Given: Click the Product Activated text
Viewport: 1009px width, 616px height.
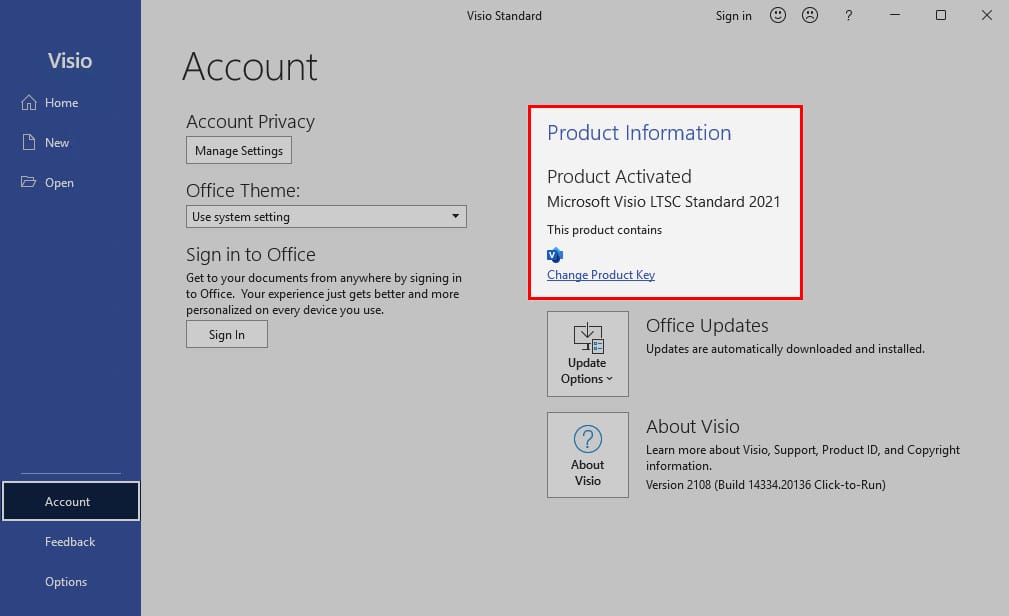Looking at the screenshot, I should click(x=619, y=176).
